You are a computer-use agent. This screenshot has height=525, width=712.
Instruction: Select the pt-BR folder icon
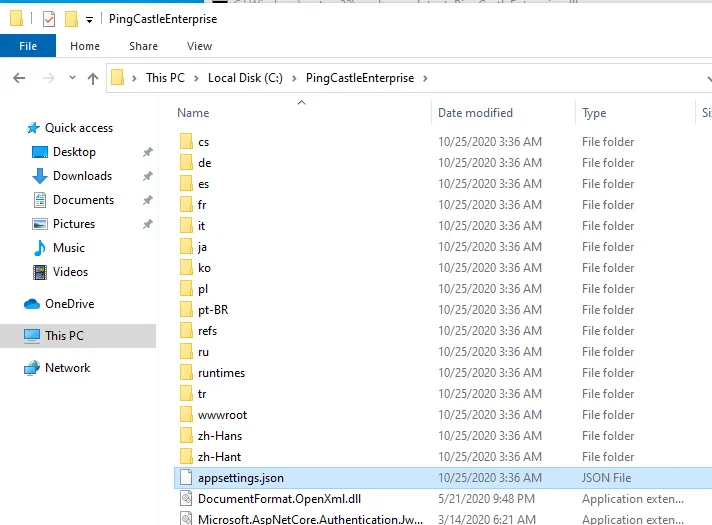point(186,309)
